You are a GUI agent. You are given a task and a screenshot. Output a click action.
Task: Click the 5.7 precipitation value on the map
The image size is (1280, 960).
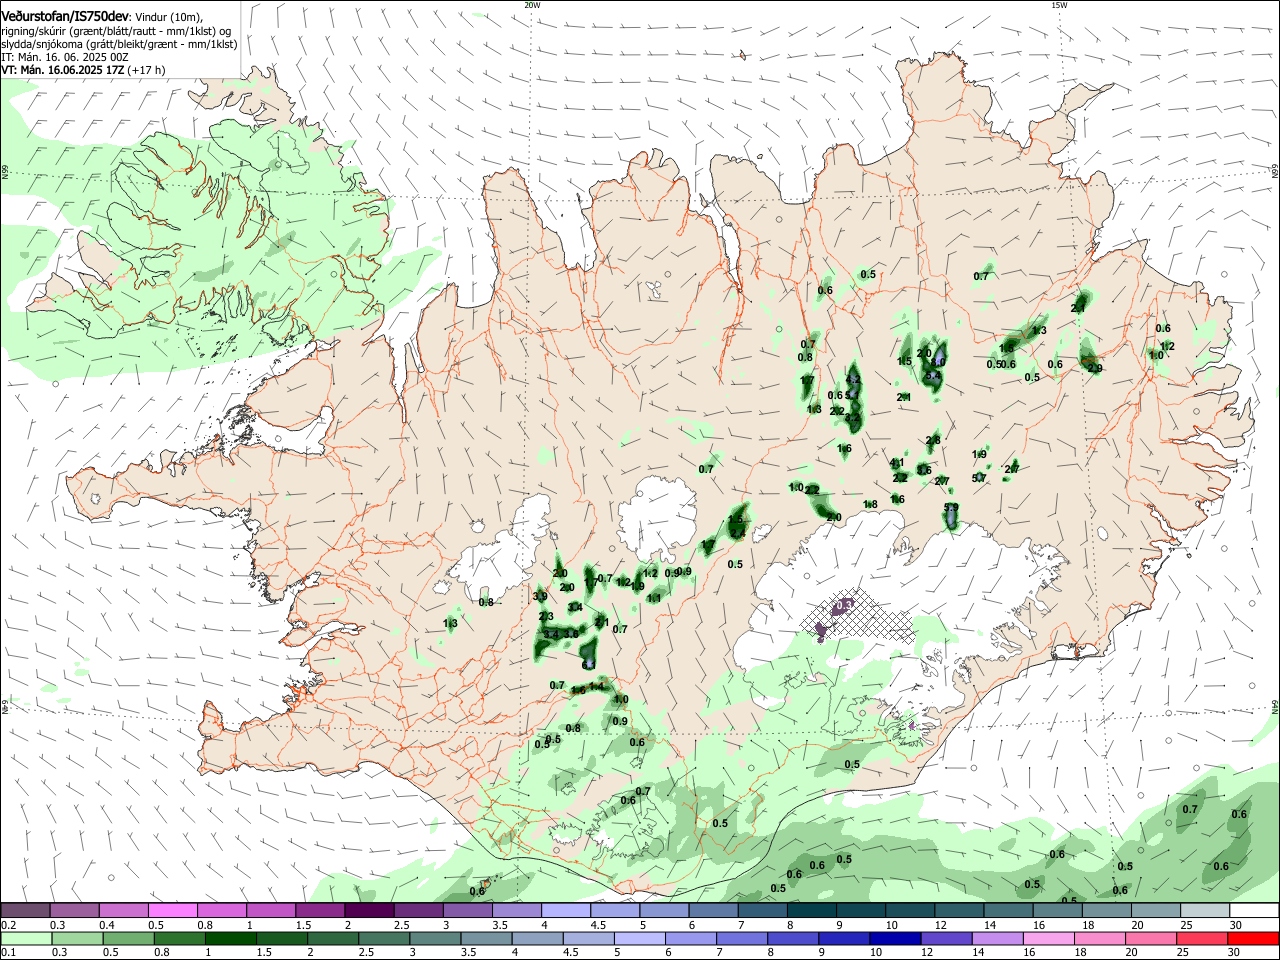click(x=979, y=478)
